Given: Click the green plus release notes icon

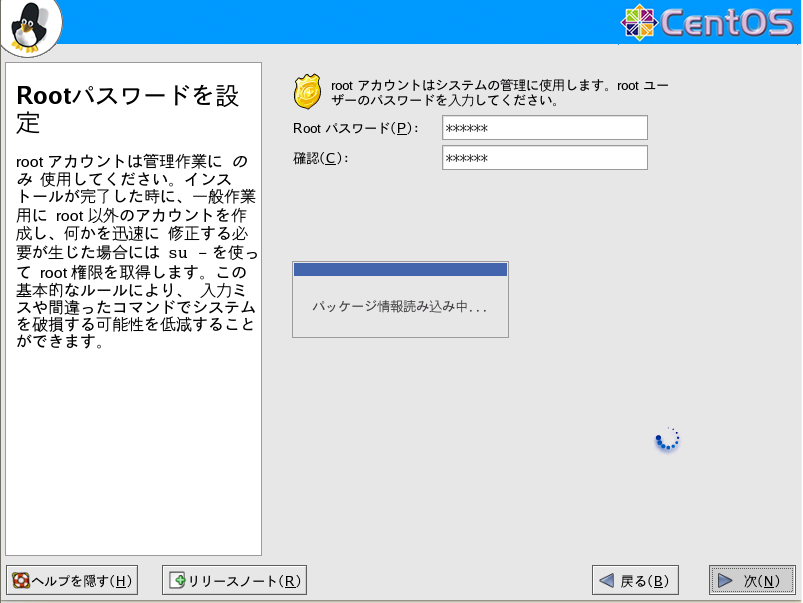Looking at the screenshot, I should [177, 580].
